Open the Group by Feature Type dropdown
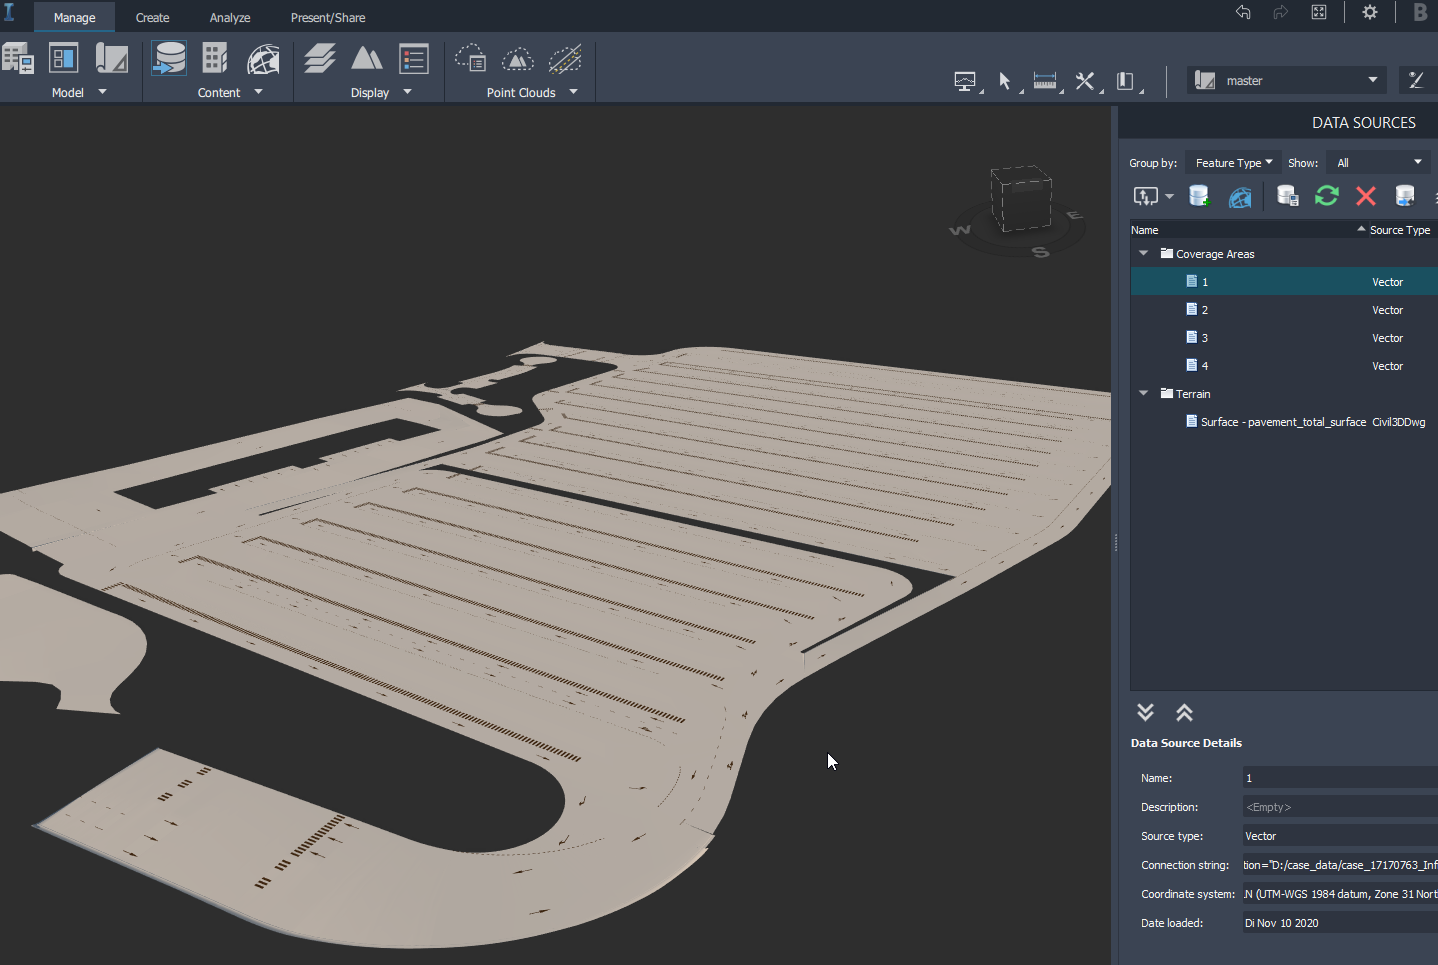The height and width of the screenshot is (965, 1438). tap(1232, 162)
